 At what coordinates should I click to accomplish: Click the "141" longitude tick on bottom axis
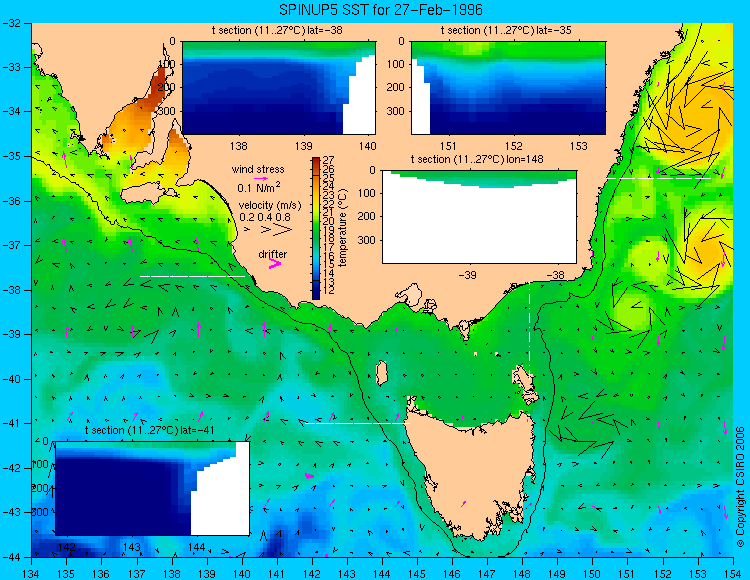click(277, 574)
